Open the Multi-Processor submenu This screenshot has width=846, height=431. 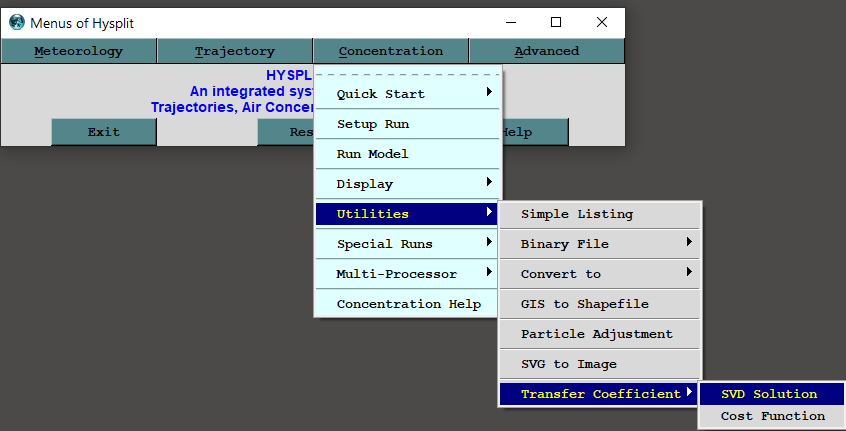pos(407,274)
